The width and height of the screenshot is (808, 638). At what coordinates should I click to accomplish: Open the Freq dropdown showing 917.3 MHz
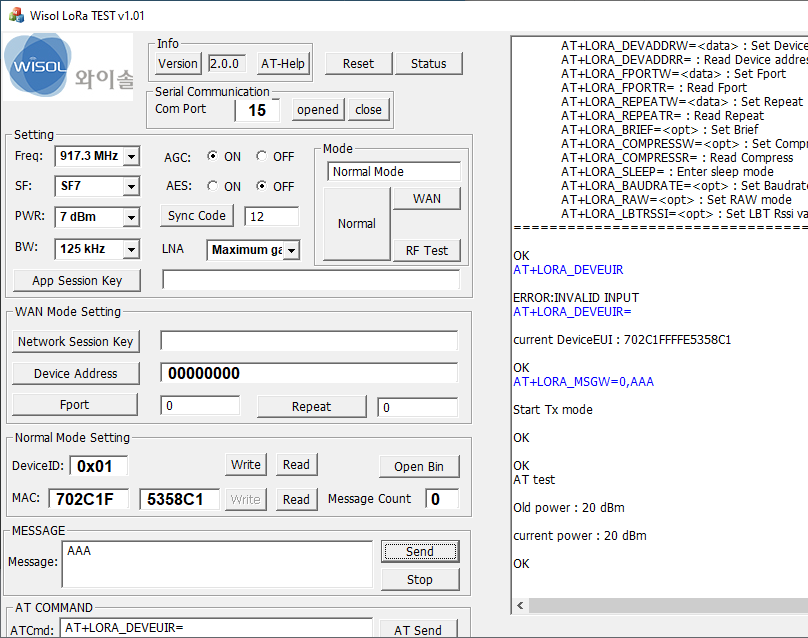[x=131, y=156]
